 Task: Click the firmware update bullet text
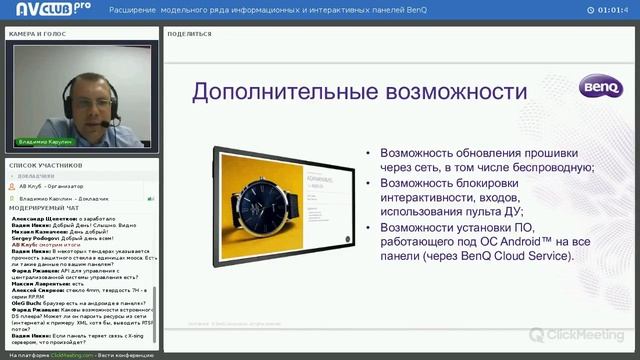click(x=487, y=160)
